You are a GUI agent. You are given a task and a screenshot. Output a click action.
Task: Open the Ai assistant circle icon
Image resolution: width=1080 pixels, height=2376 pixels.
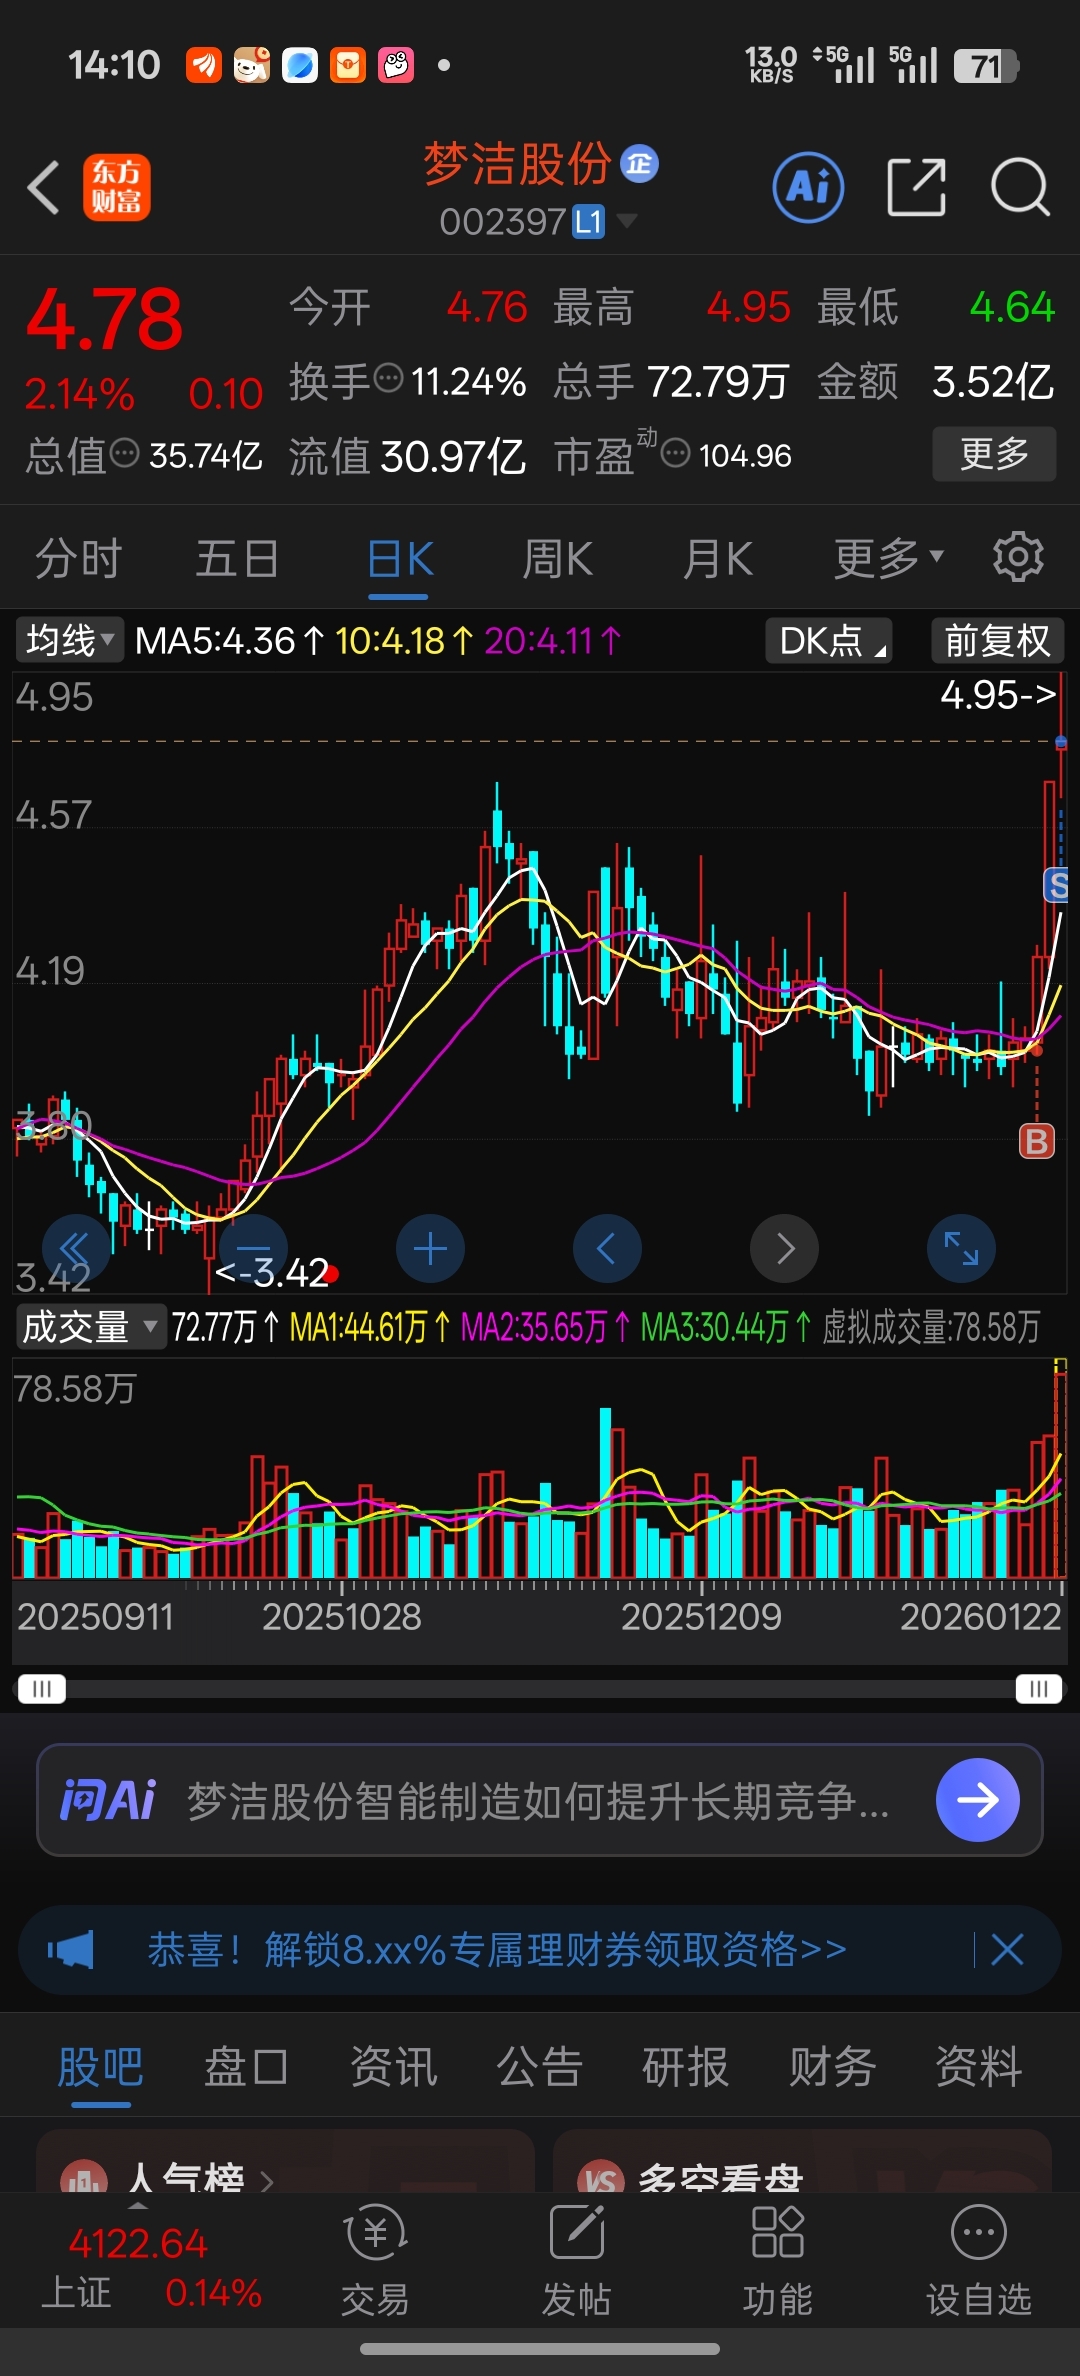[808, 187]
